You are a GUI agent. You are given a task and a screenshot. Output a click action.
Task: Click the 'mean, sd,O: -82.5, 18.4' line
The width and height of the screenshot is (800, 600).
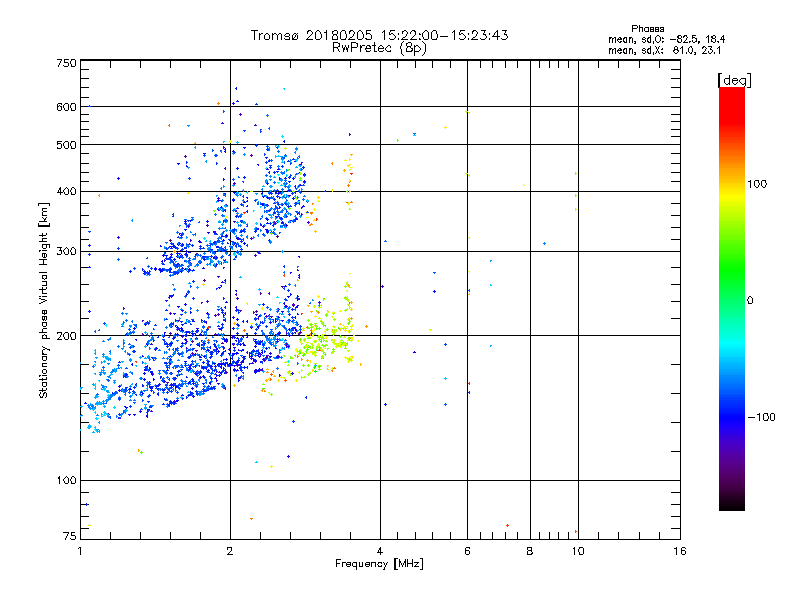tap(666, 39)
